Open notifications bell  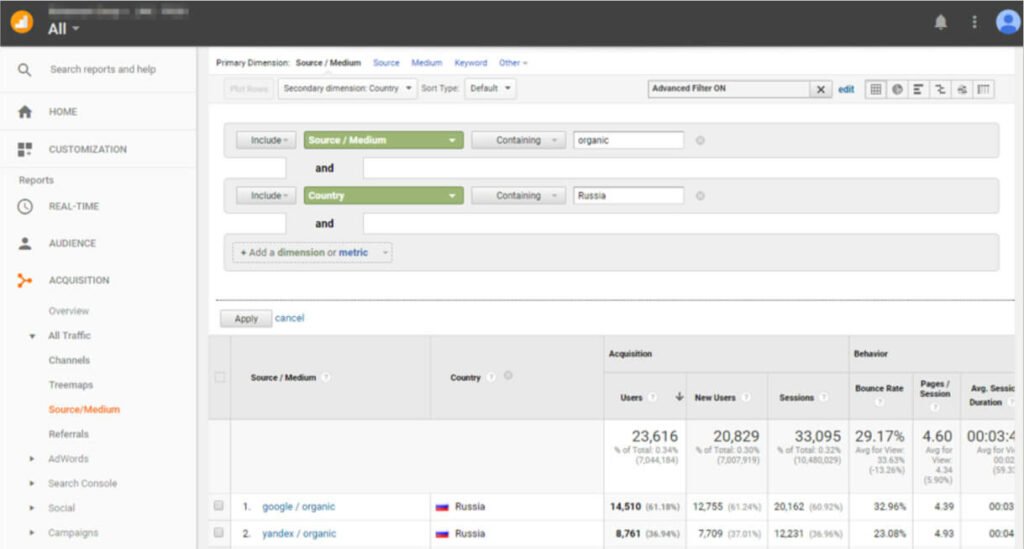point(940,22)
